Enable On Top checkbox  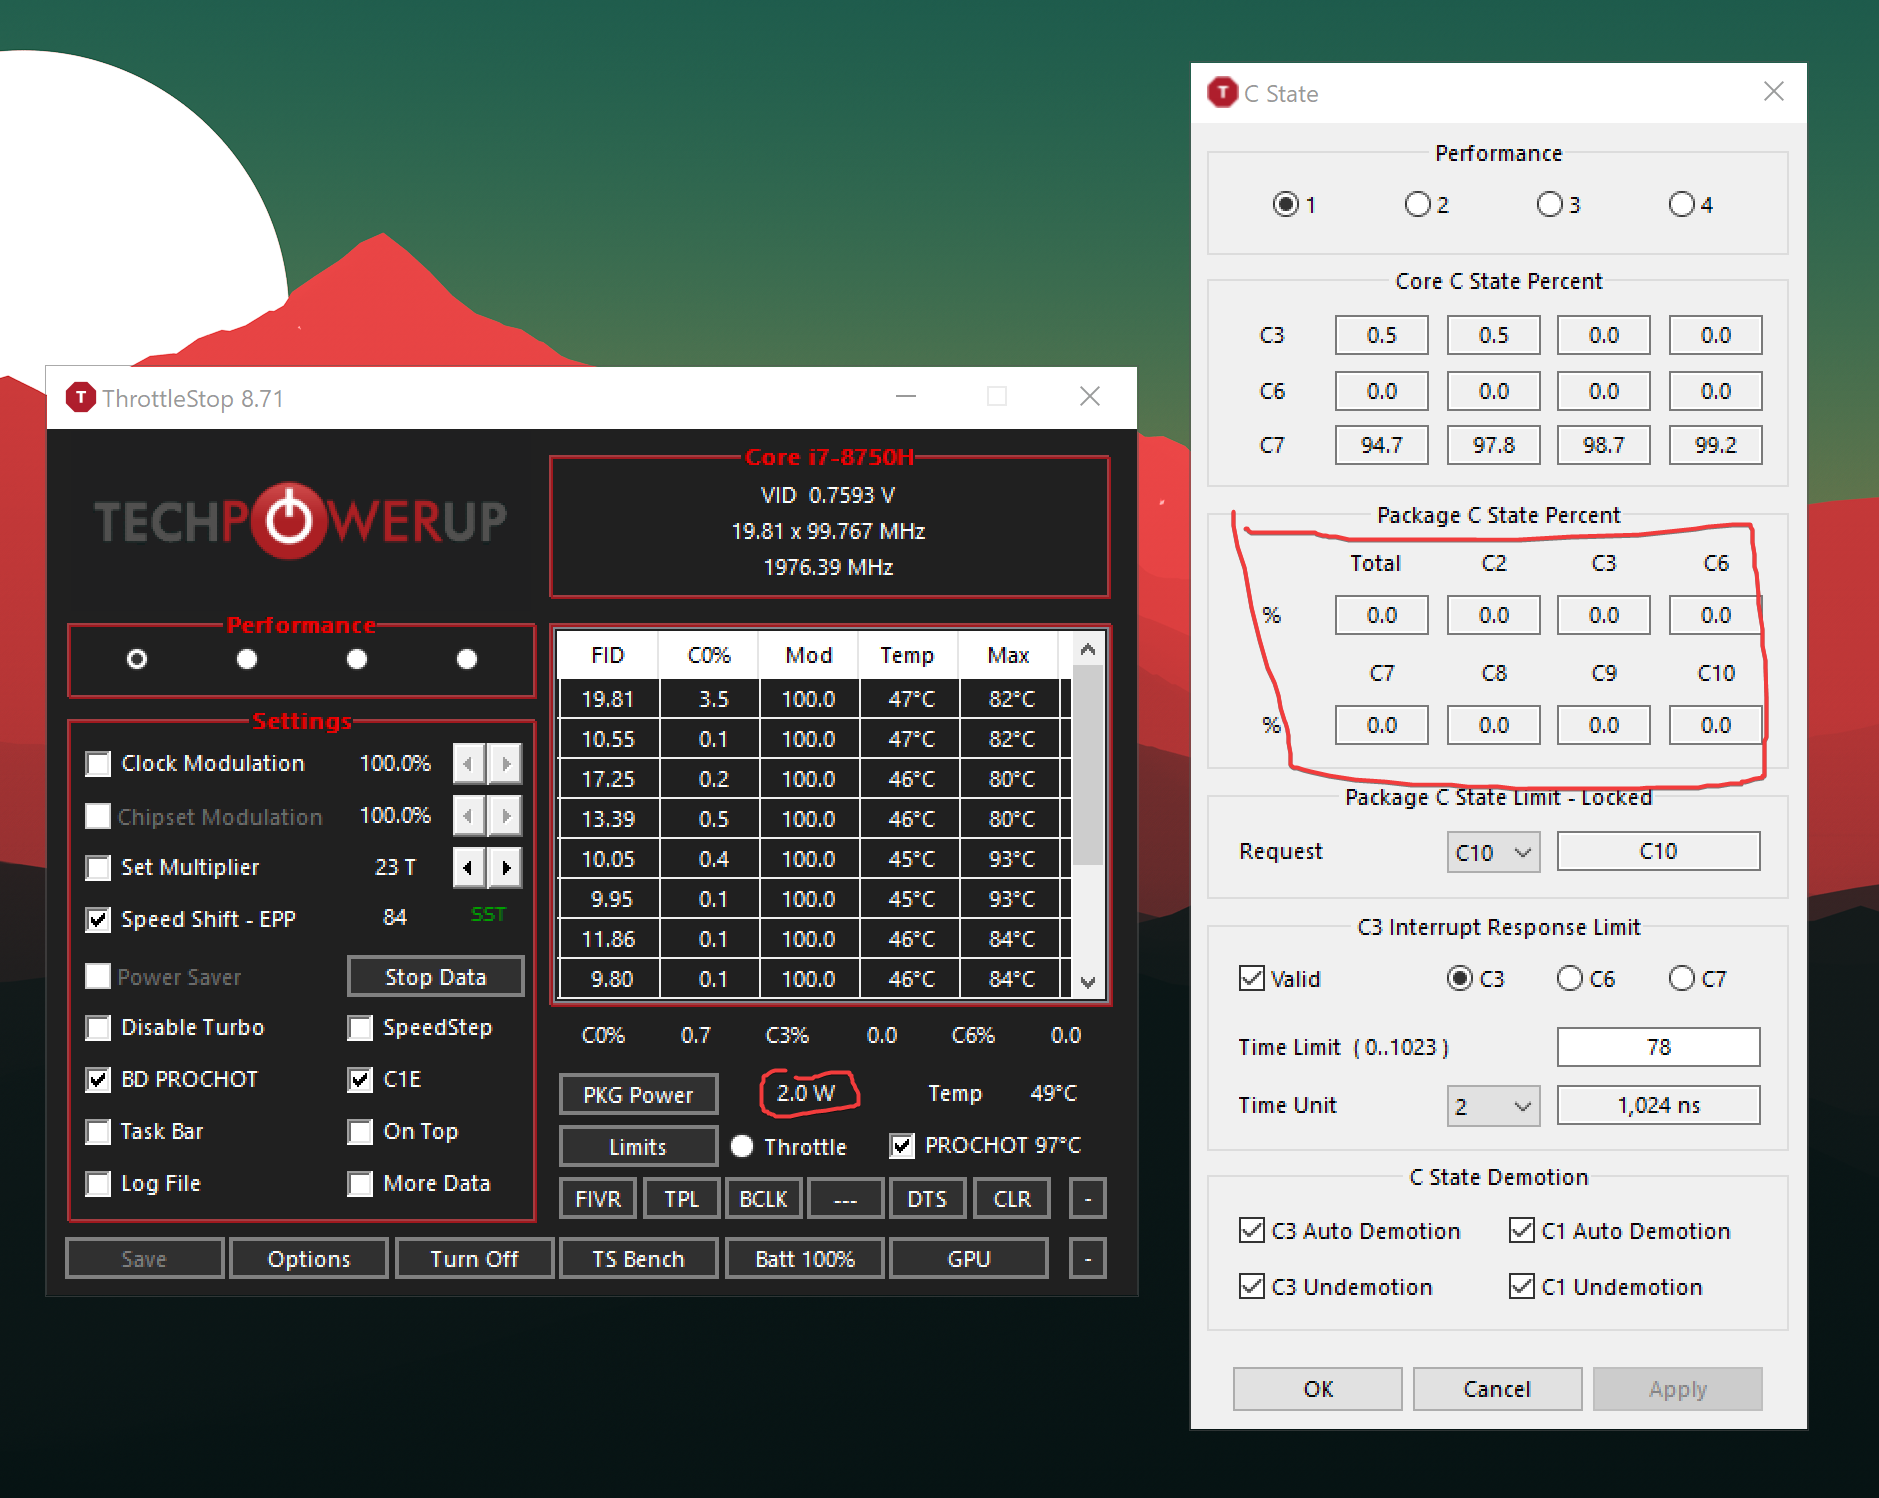coord(360,1132)
